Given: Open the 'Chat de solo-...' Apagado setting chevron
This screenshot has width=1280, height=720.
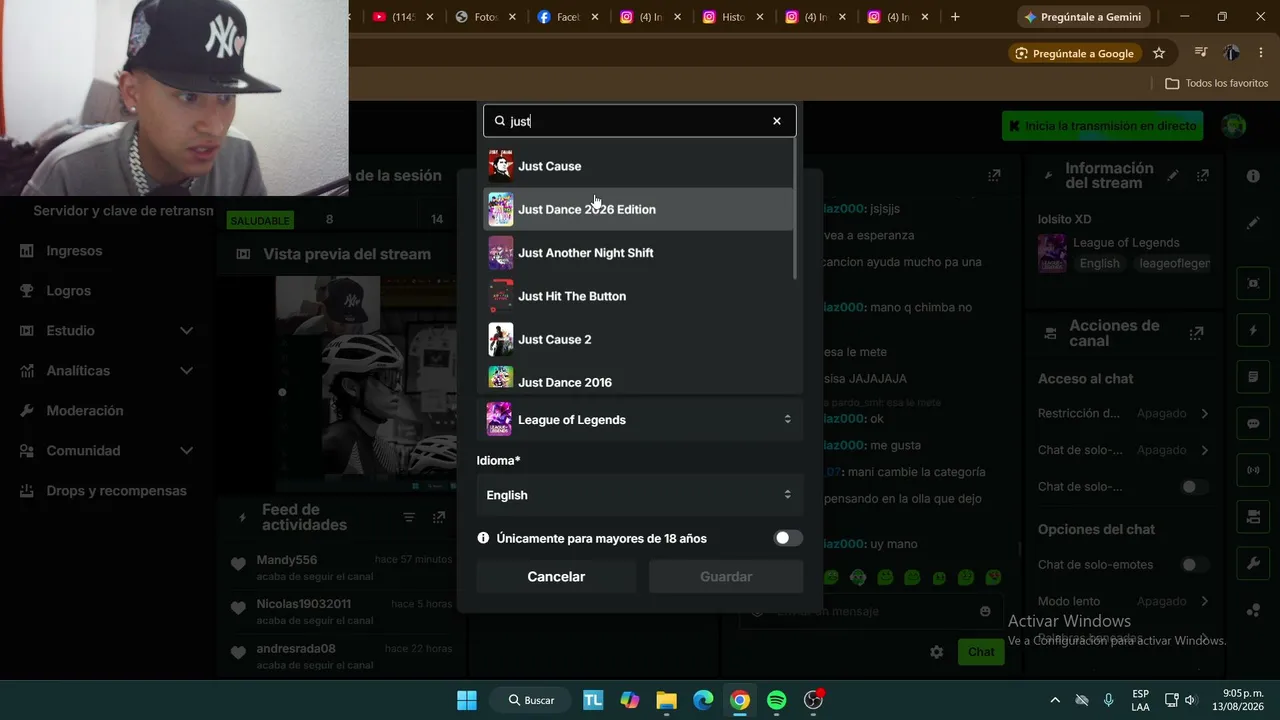Looking at the screenshot, I should point(1204,450).
